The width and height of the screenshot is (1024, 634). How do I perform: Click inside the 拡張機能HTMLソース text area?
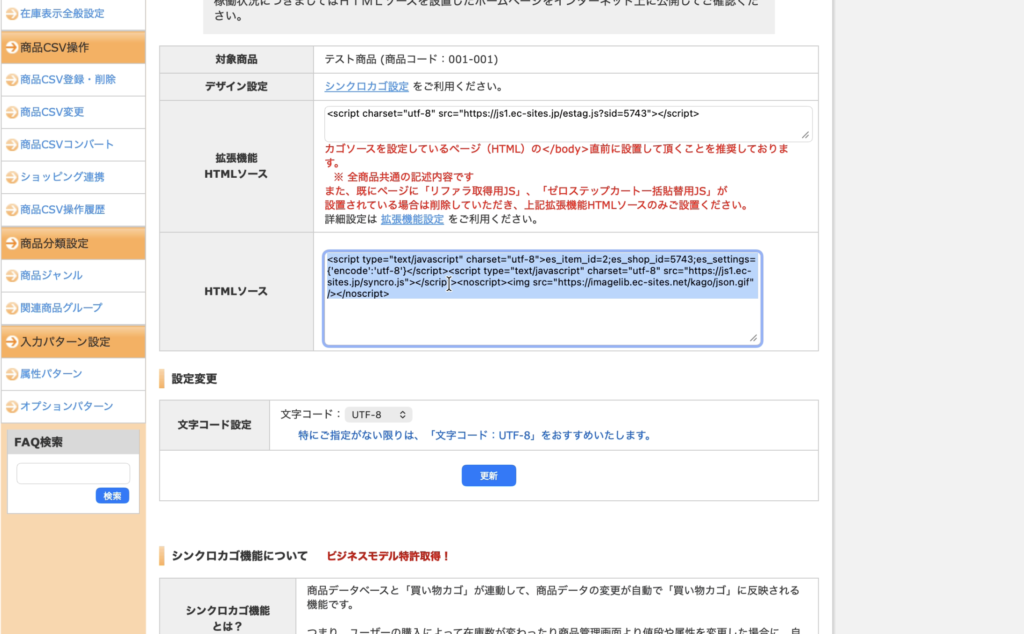pyautogui.click(x=568, y=123)
